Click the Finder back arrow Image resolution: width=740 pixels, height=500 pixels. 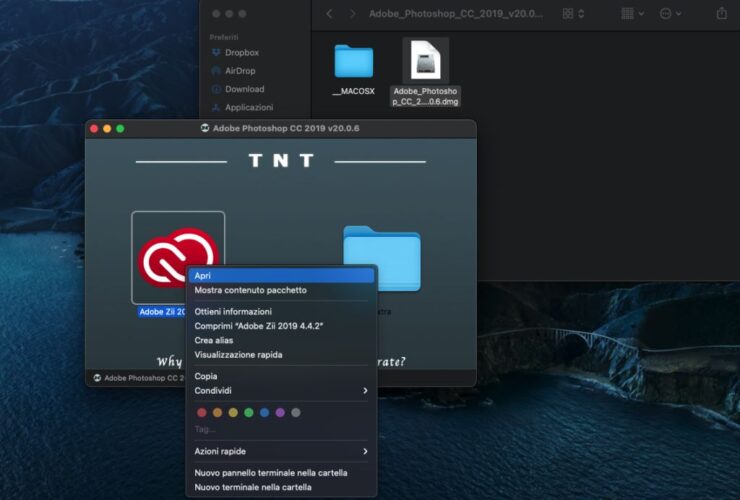[x=330, y=14]
